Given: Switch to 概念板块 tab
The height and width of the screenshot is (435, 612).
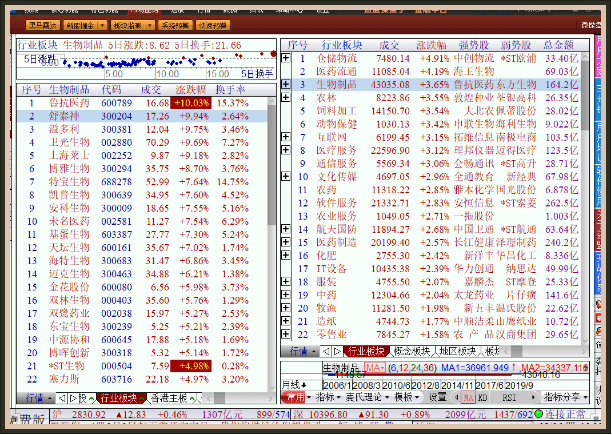Looking at the screenshot, I should pyautogui.click(x=411, y=352).
